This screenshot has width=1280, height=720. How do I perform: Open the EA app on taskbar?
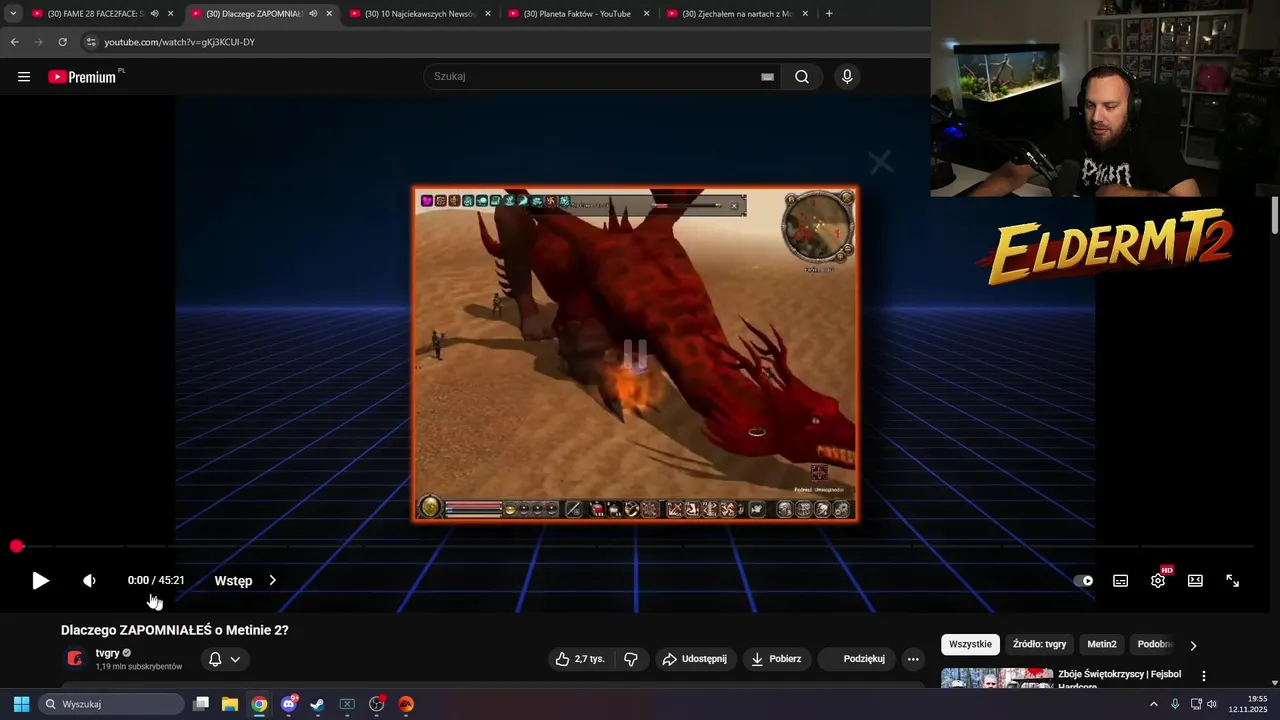(x=406, y=704)
